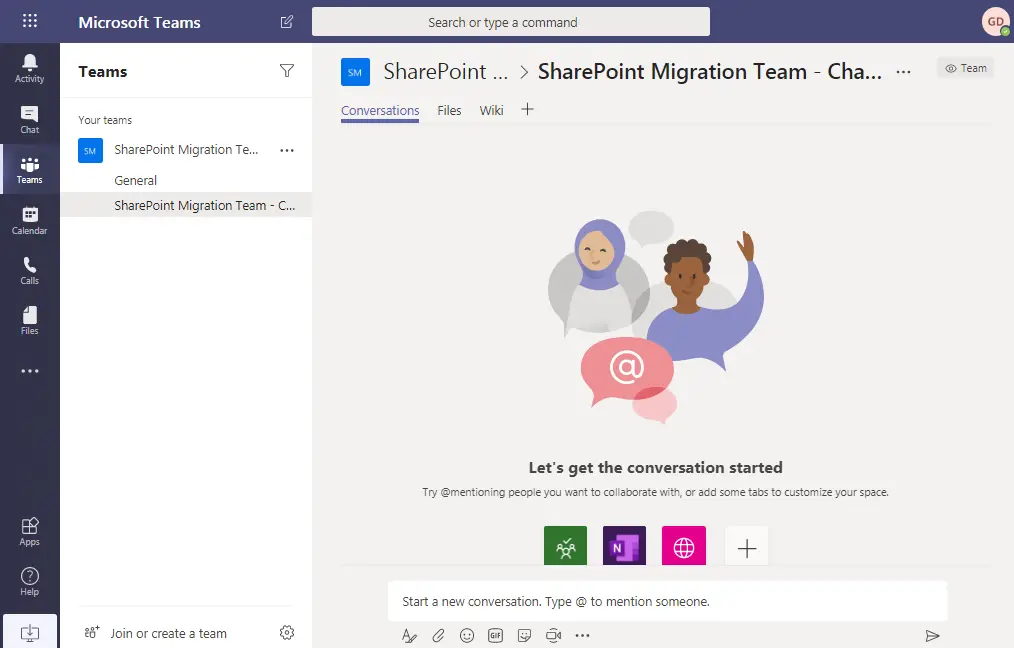Click the SharePoint team breadcrumb name
The height and width of the screenshot is (648, 1014).
click(x=446, y=71)
